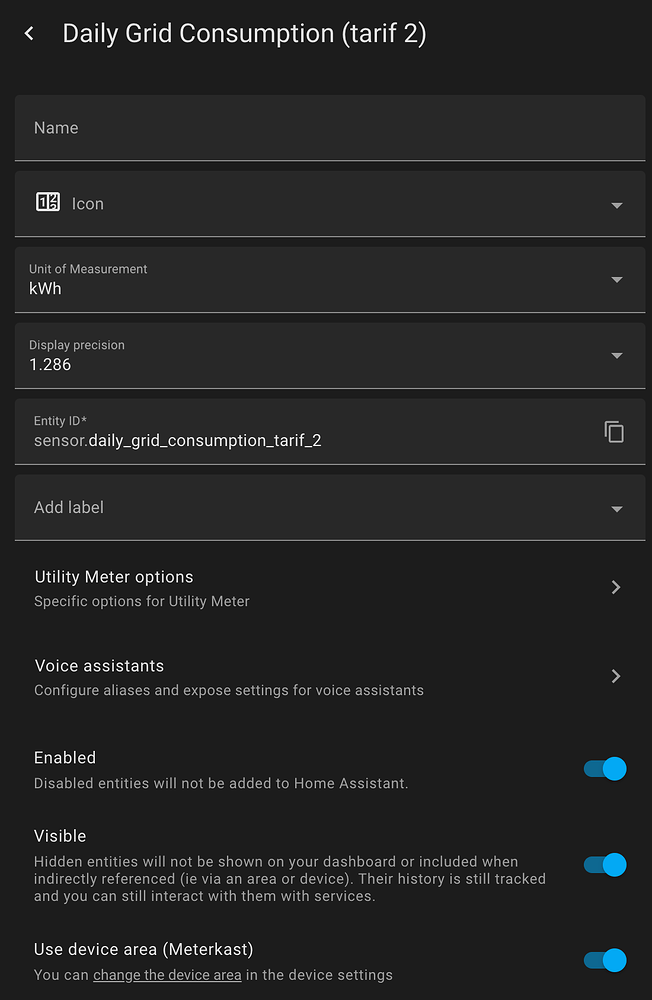This screenshot has height=1000, width=652.
Task: Click the change the device area link
Action: [167, 975]
